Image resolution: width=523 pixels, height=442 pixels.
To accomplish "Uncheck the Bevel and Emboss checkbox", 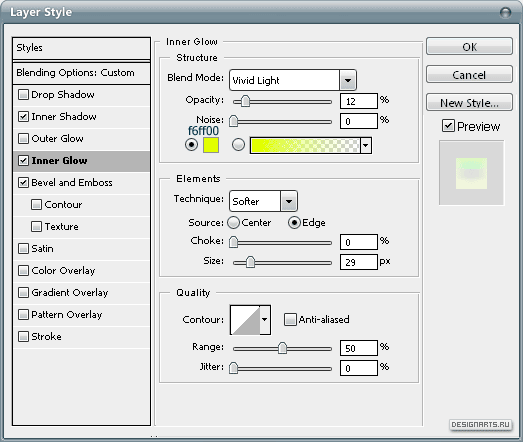I will [23, 183].
